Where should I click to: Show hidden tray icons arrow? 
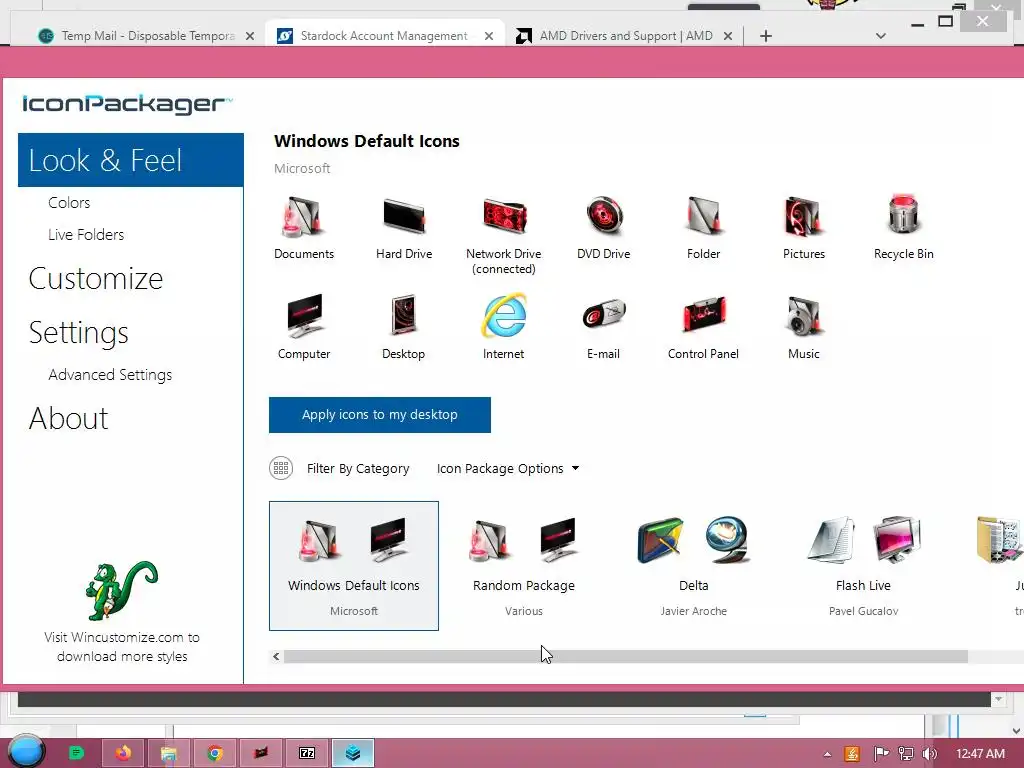coord(827,754)
